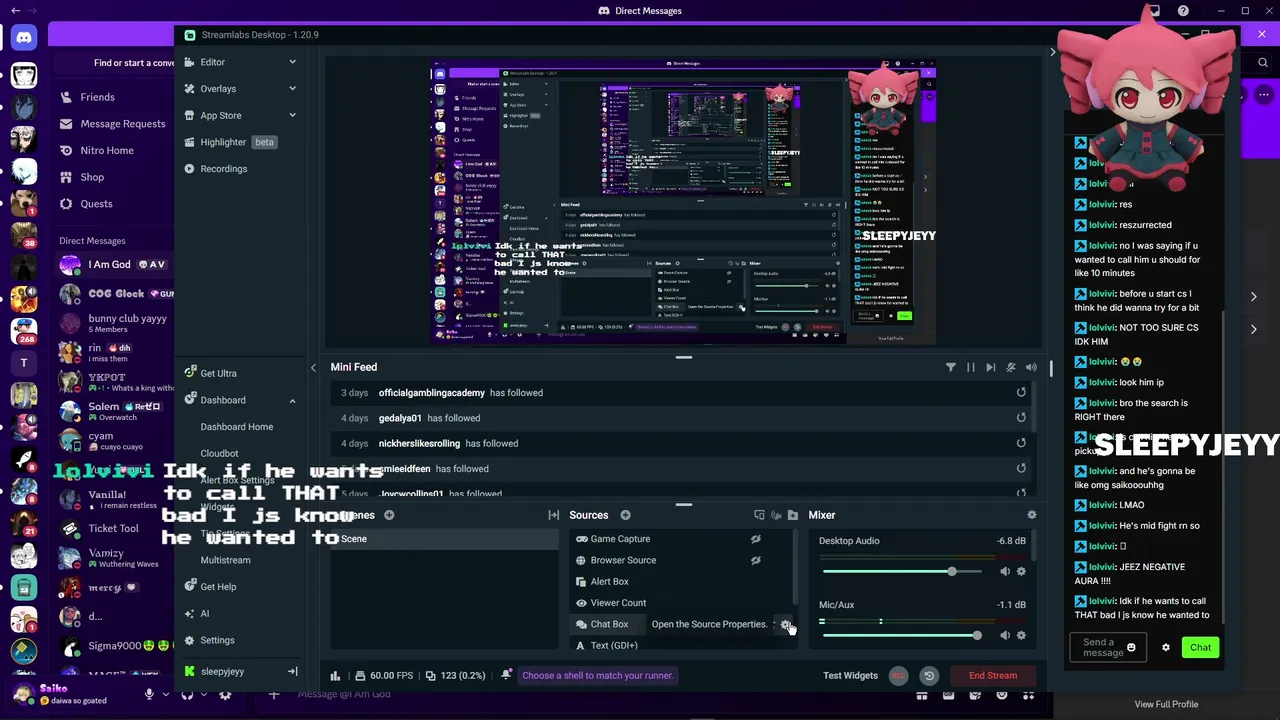Expand the Overlays menu chevron

(292, 89)
